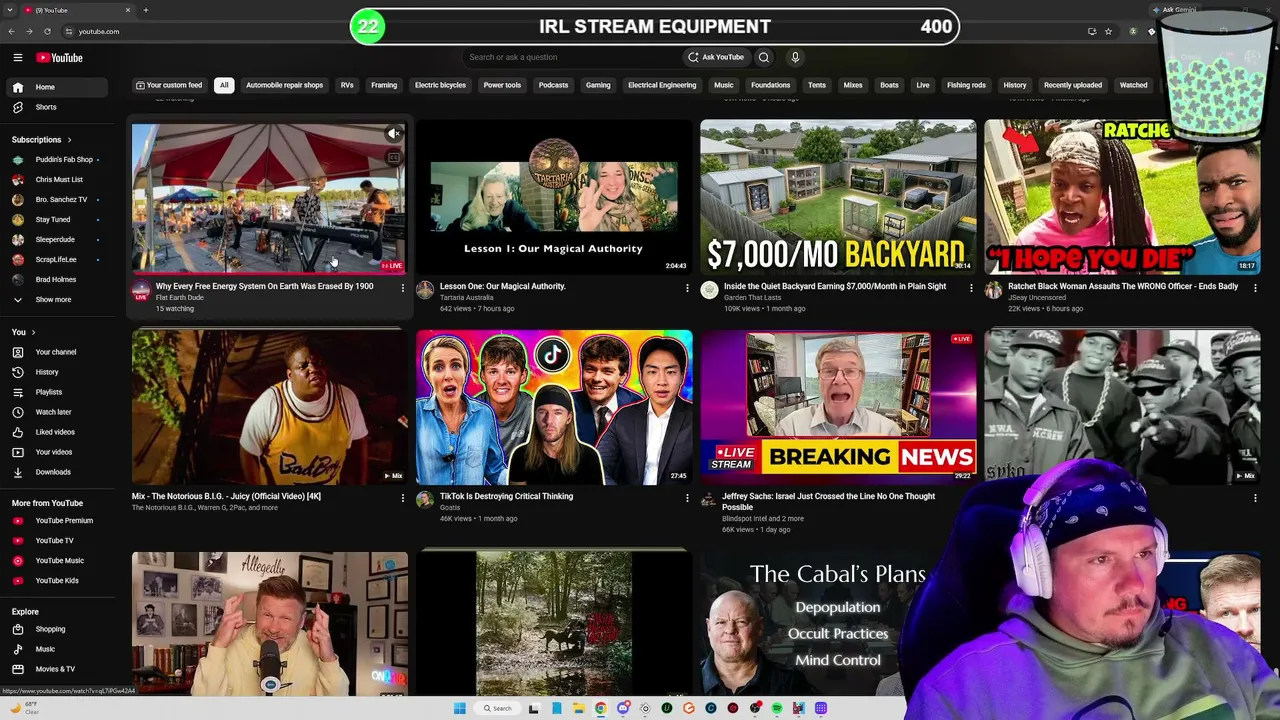The height and width of the screenshot is (720, 1280).
Task: Open options menu for Ratchet Black Woman video
Action: click(1254, 288)
